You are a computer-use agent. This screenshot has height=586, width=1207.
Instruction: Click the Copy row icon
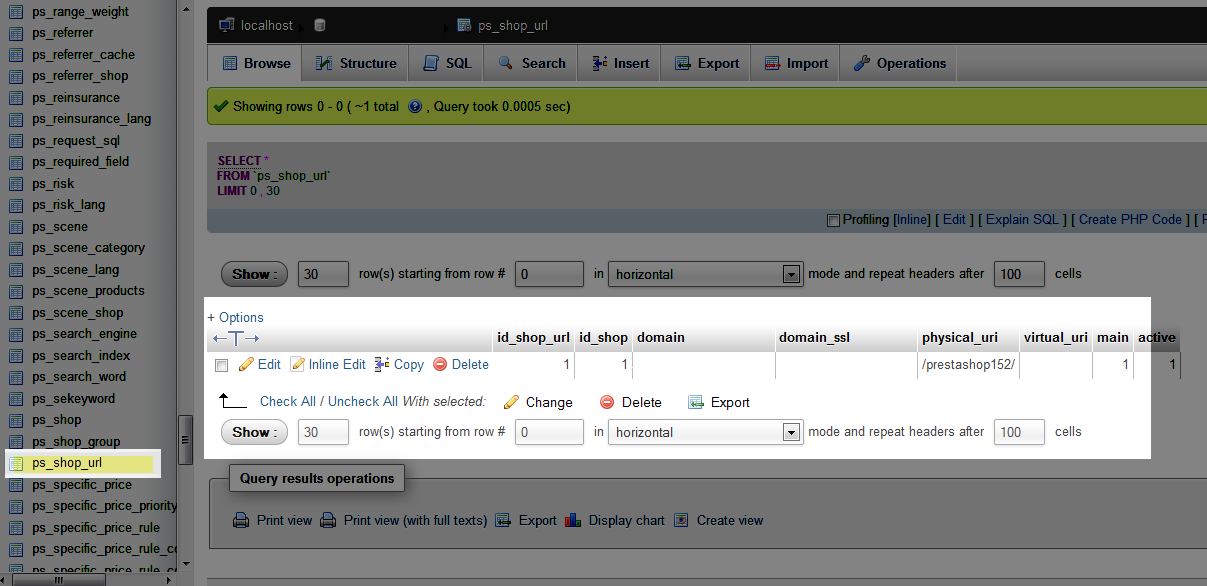382,365
